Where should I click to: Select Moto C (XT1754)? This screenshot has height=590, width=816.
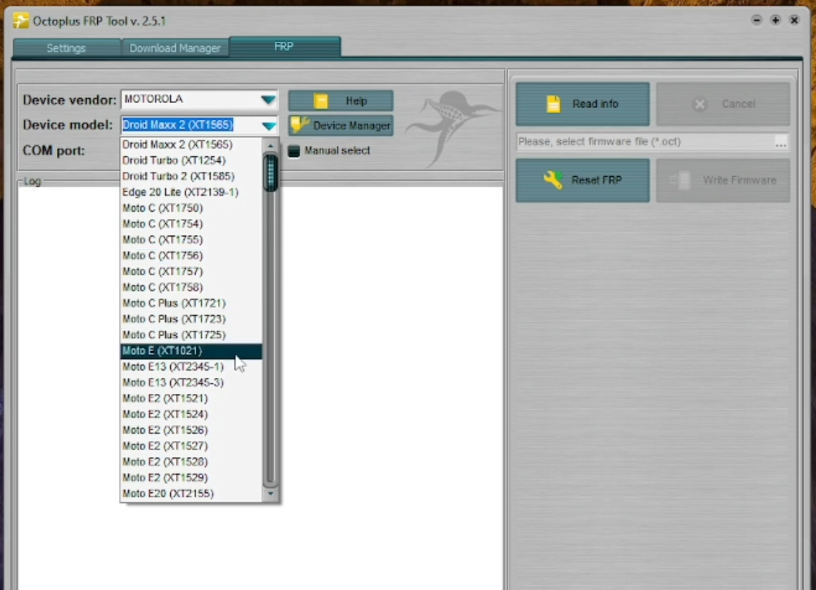point(191,224)
